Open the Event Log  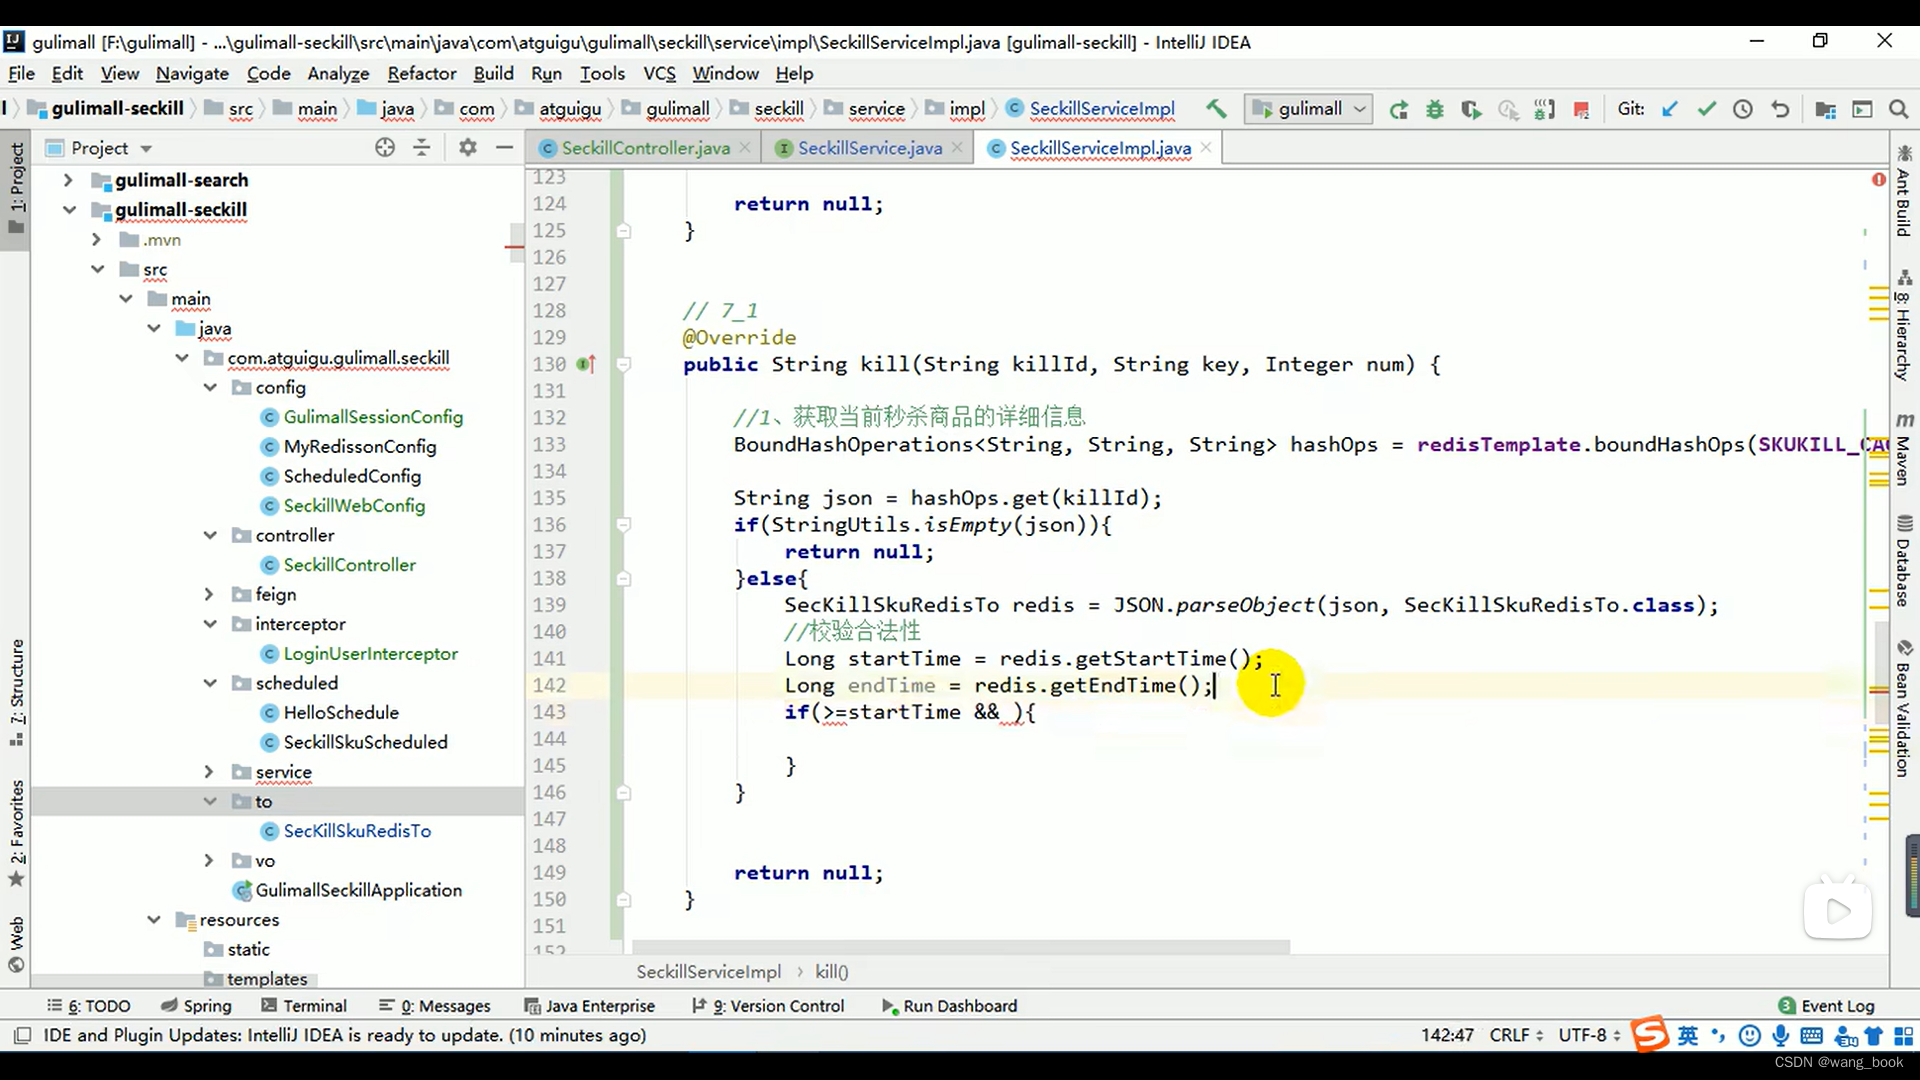(x=1826, y=1006)
